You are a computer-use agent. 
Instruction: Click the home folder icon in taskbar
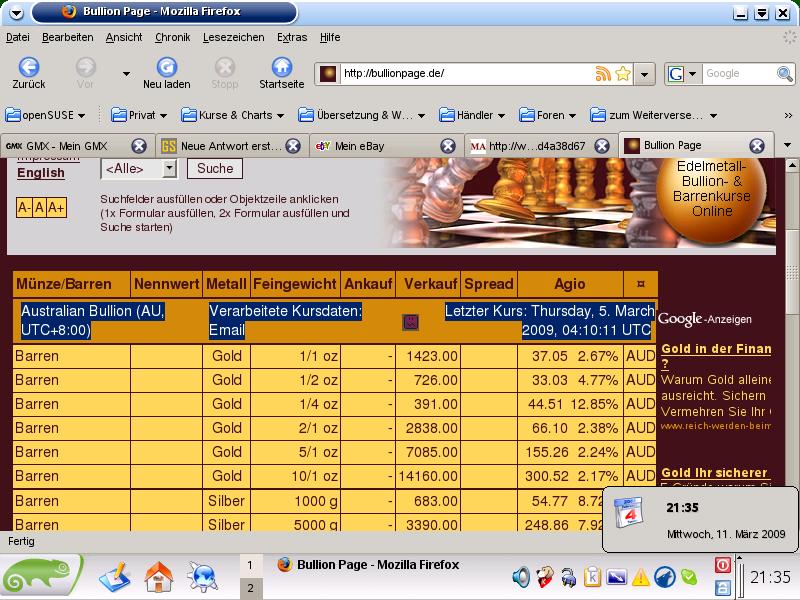point(159,577)
